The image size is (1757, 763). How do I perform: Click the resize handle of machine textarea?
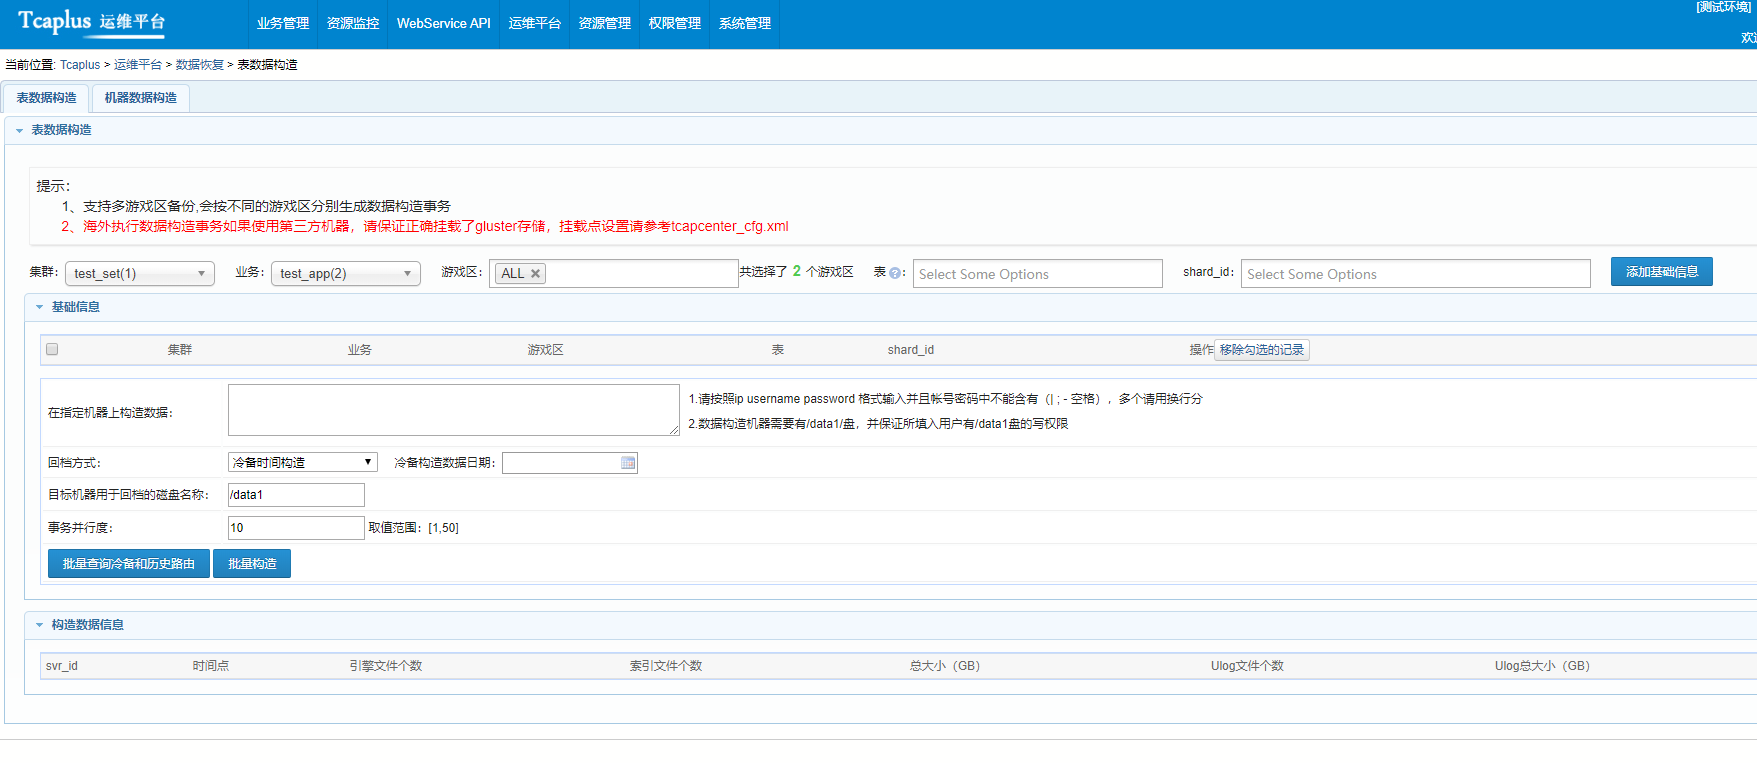674,430
